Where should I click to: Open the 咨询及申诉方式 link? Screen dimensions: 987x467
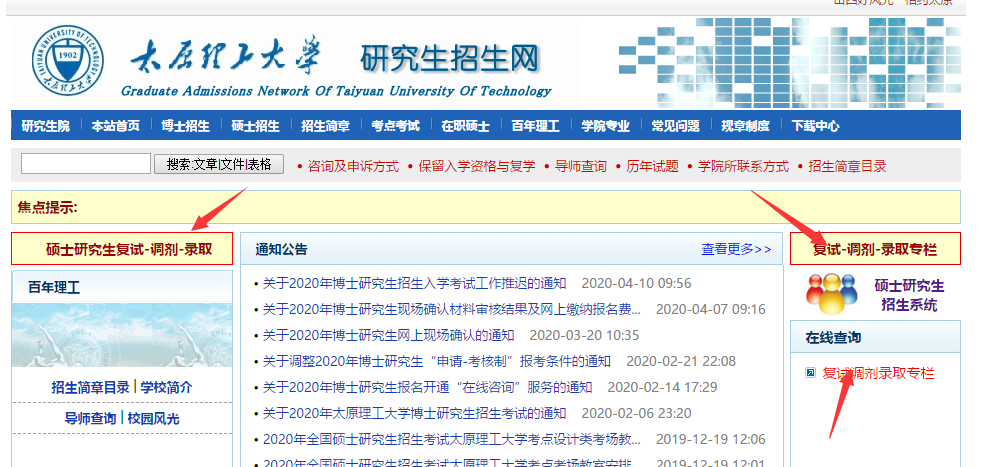tap(353, 167)
